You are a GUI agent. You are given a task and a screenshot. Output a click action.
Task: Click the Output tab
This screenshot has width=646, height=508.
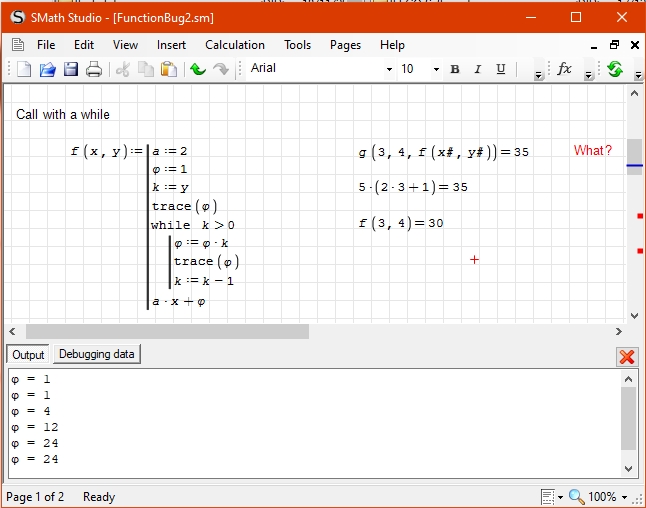[x=28, y=355]
